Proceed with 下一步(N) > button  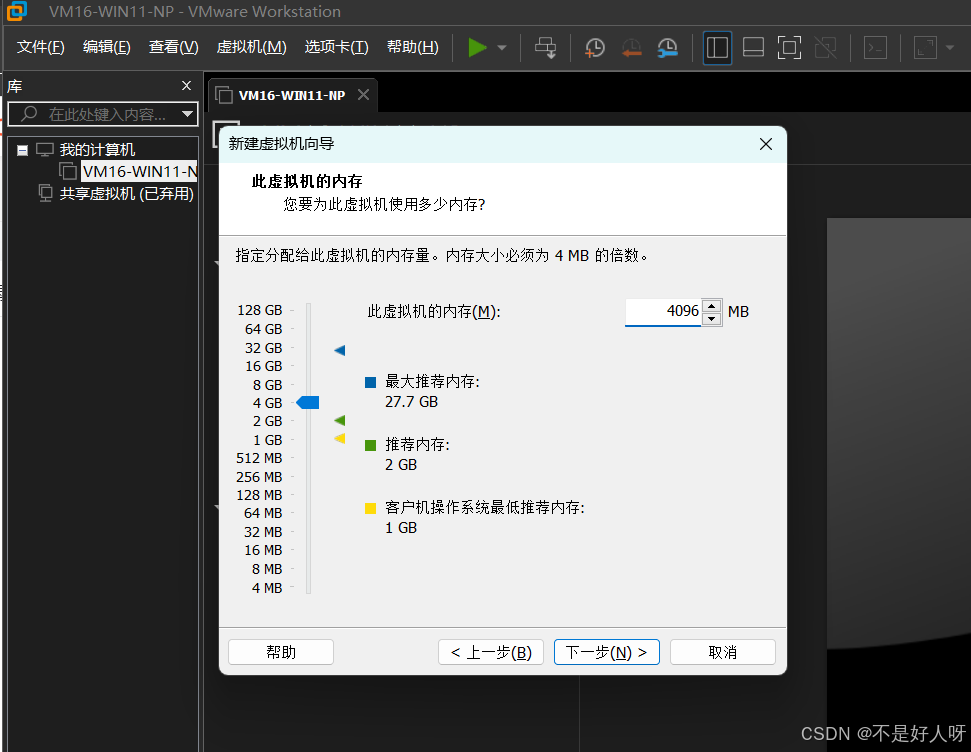(x=607, y=652)
